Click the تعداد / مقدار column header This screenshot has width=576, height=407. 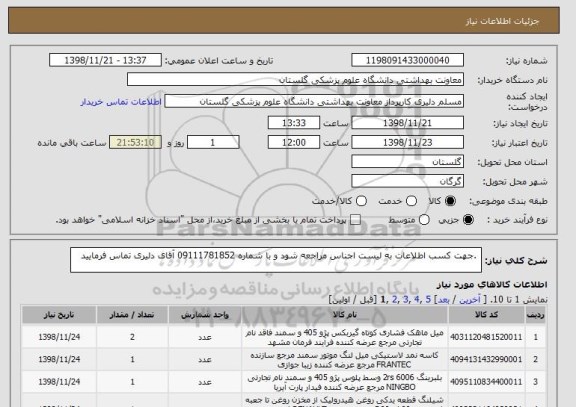tap(132, 315)
